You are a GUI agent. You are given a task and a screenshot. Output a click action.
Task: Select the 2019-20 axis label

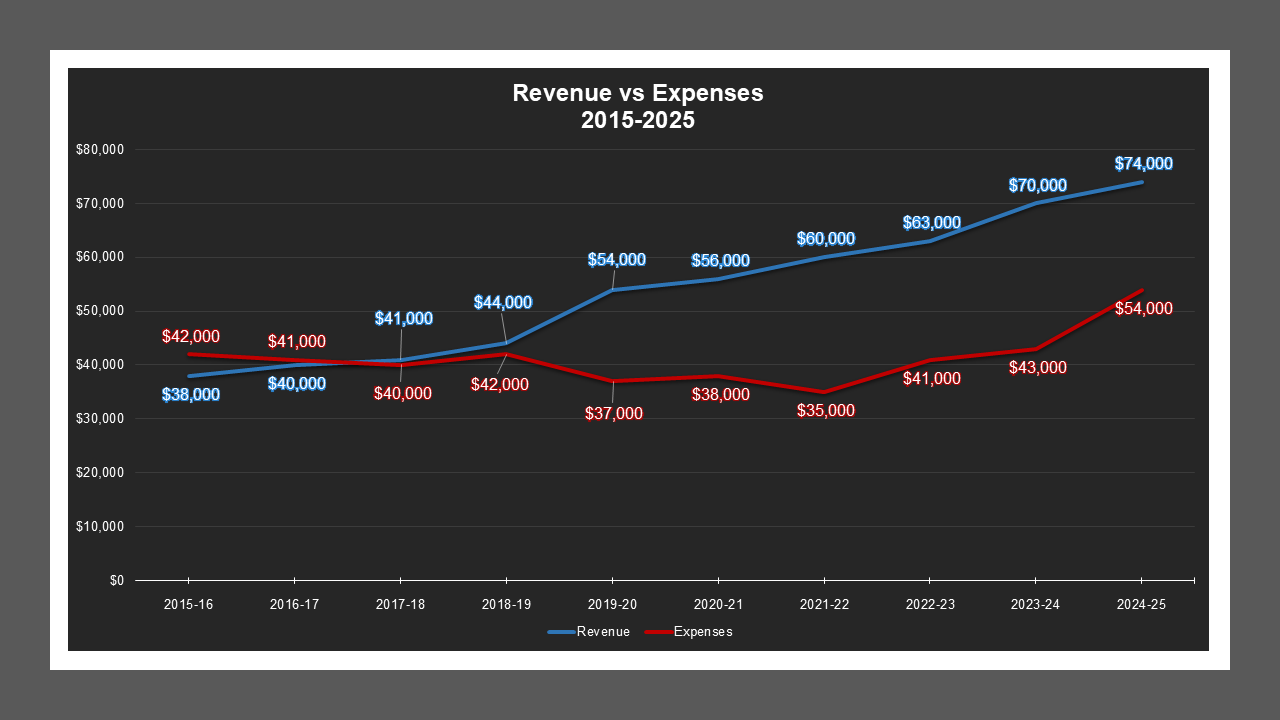point(613,604)
